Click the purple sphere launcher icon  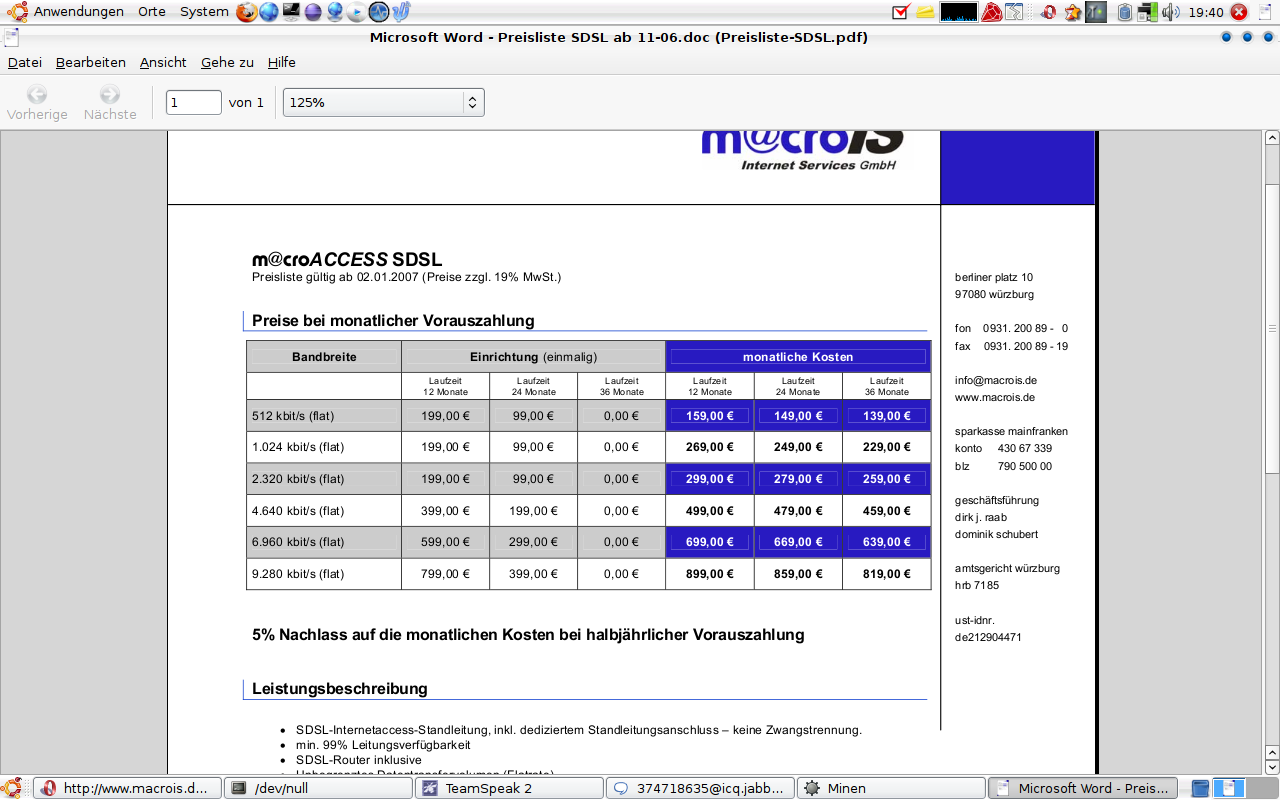click(x=313, y=12)
